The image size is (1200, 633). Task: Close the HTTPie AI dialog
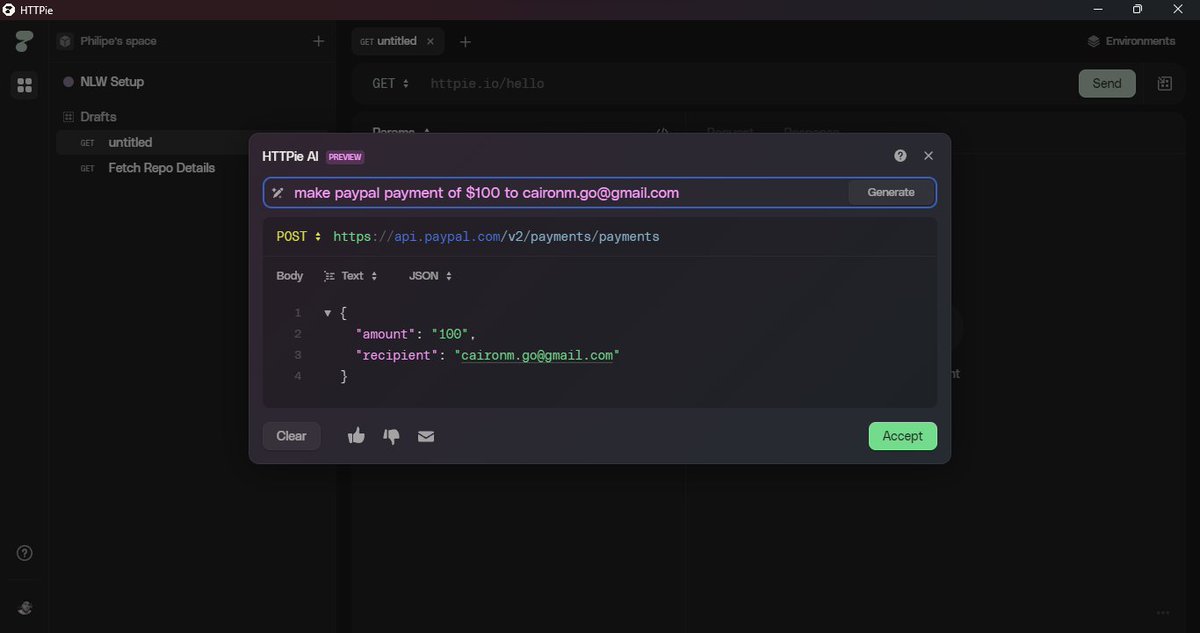(928, 156)
